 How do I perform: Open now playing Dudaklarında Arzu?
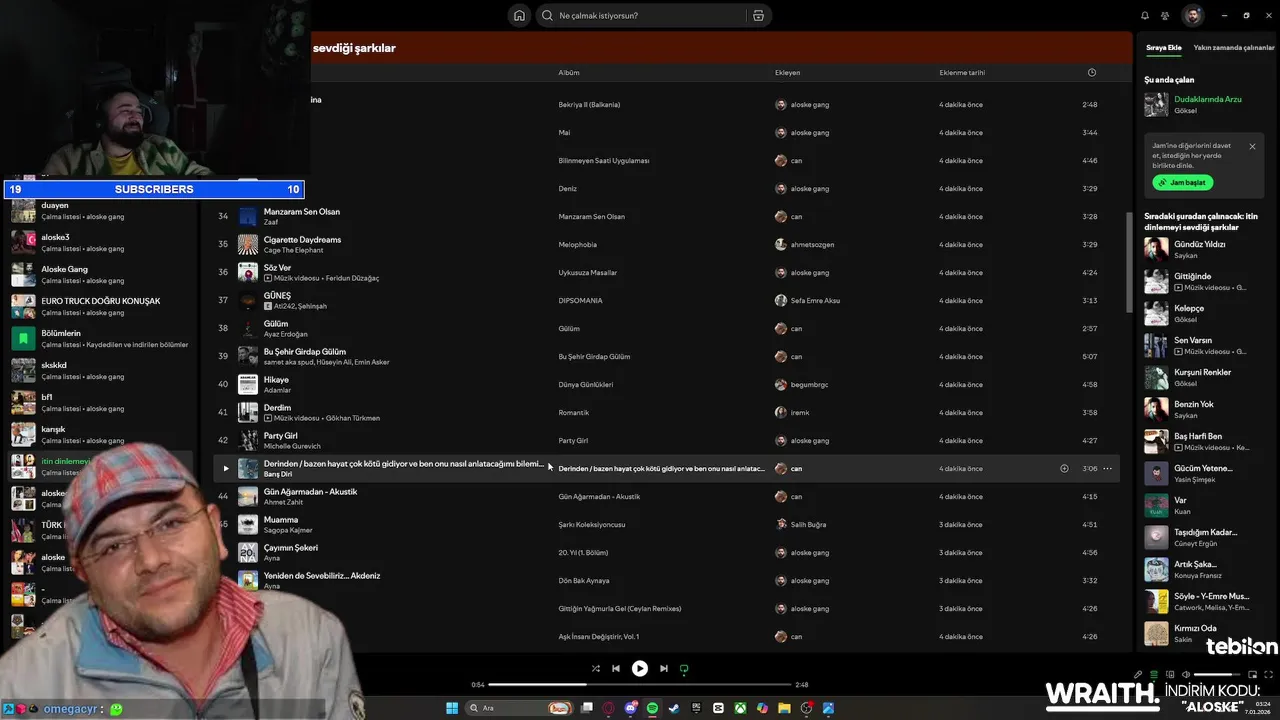(x=1207, y=99)
